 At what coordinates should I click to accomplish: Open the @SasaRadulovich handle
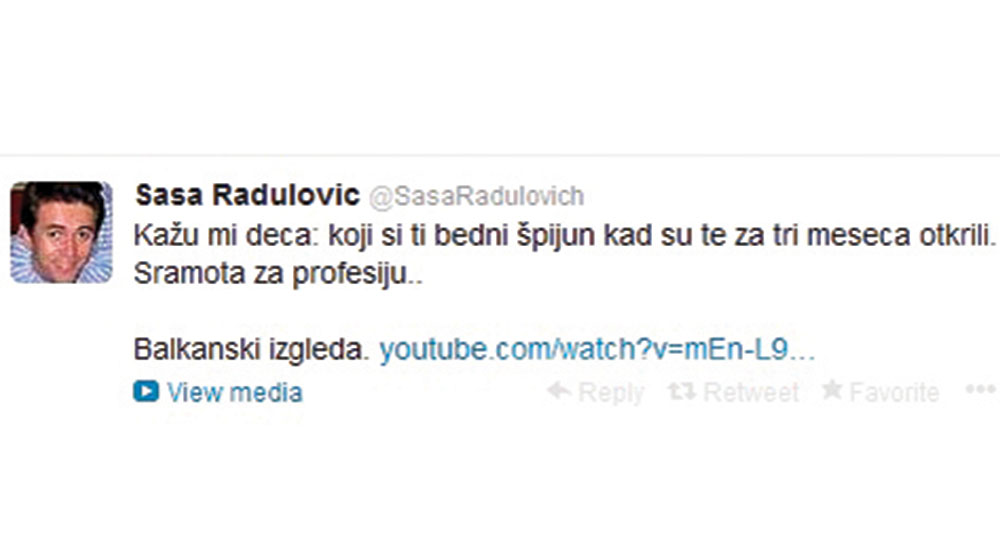(476, 196)
